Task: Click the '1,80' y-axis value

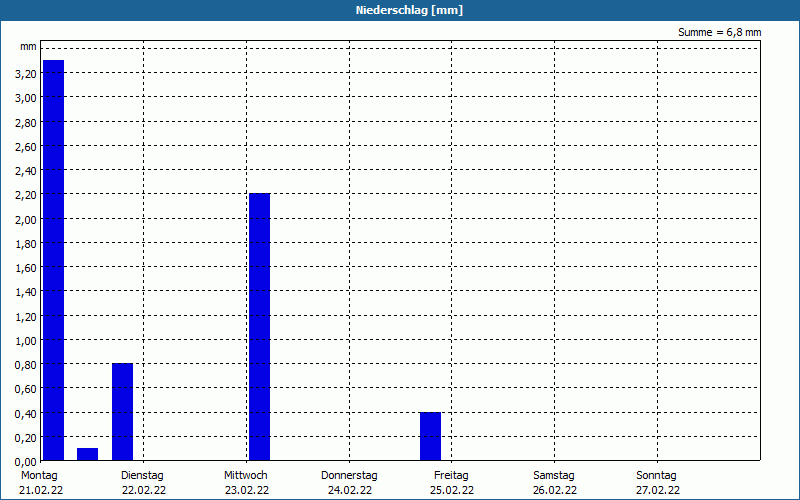Action: point(26,244)
